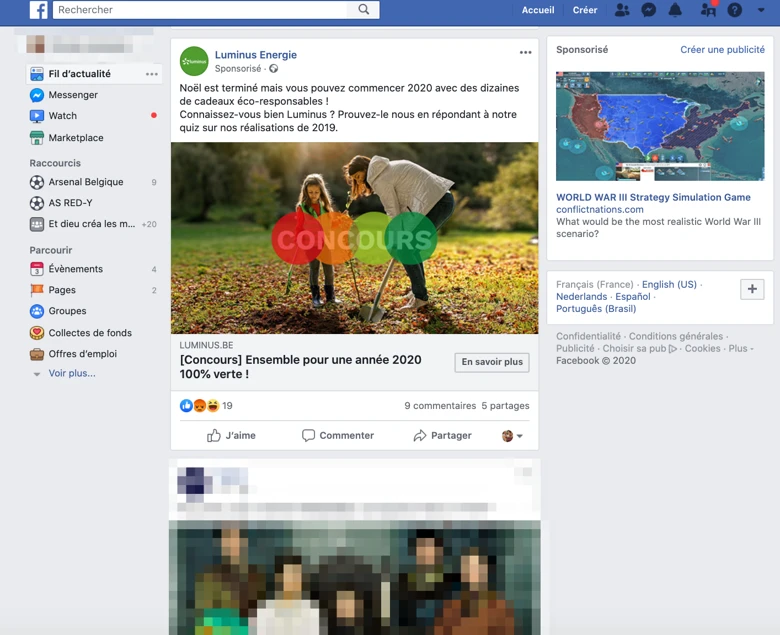View 9 commentaires
Screen dimensions: 780x635
coord(440,406)
